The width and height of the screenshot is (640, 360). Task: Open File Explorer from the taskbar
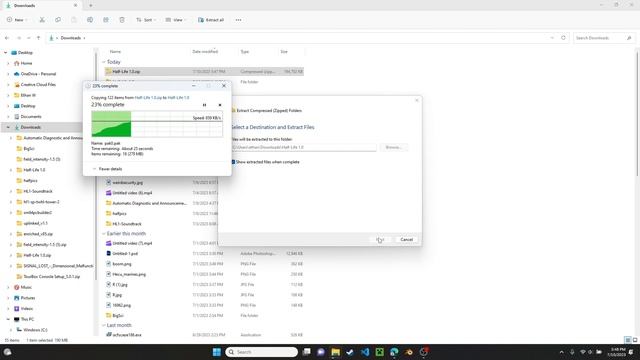click(x=336, y=352)
